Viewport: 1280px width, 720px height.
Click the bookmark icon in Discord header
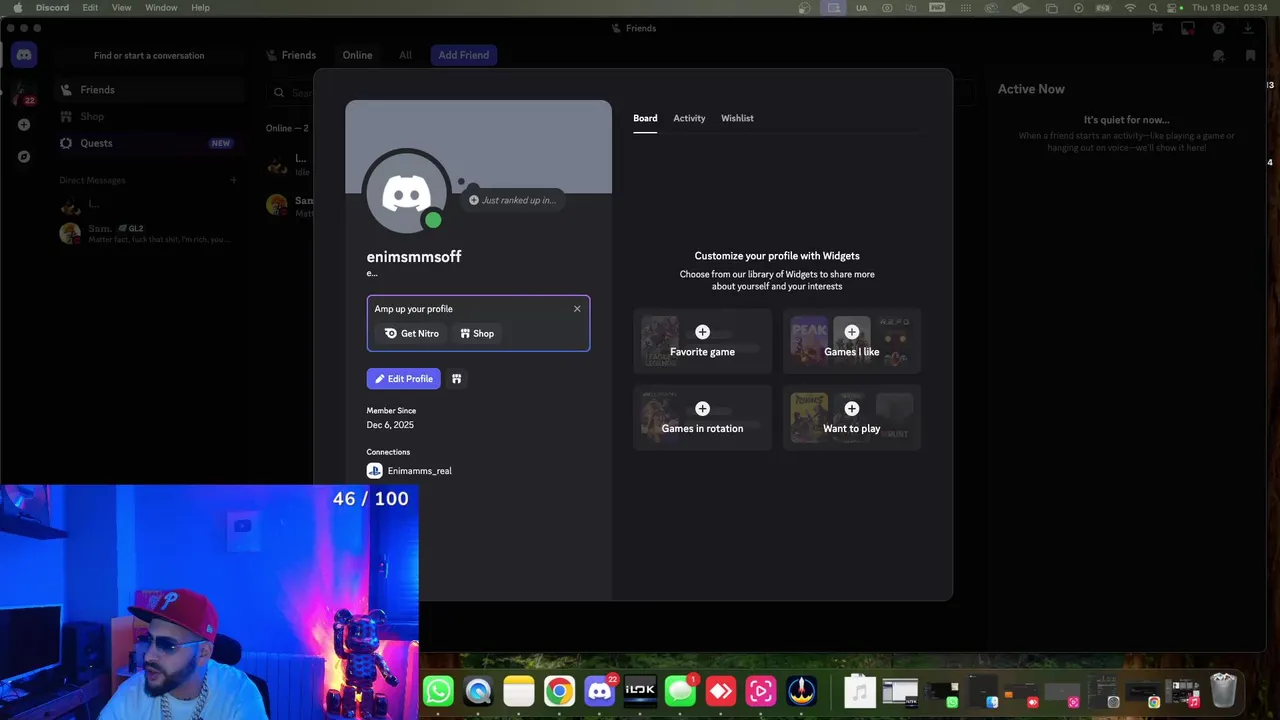[1250, 56]
